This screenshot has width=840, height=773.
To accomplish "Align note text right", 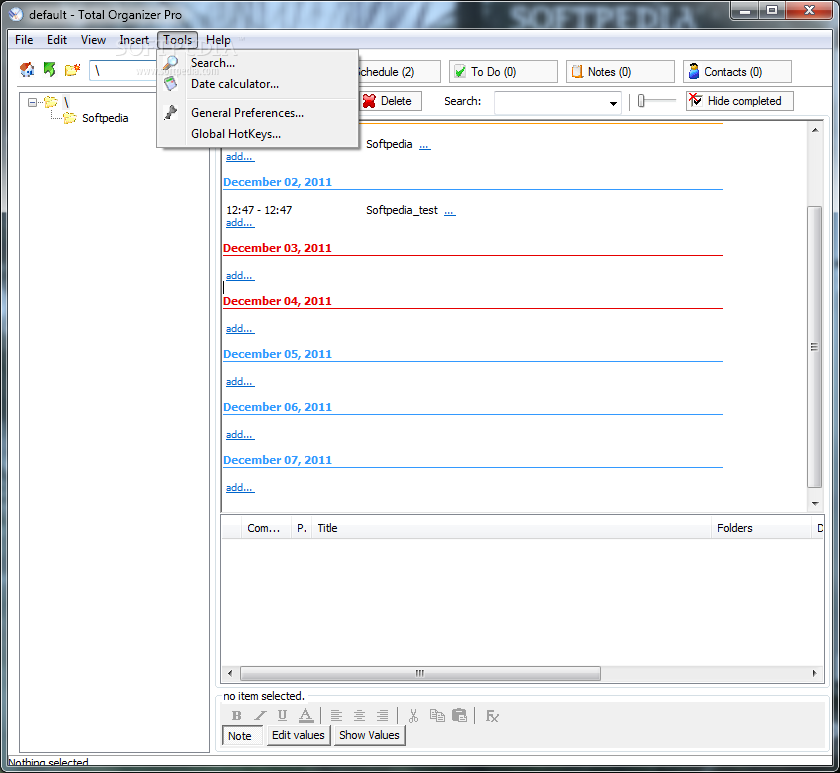I will tap(382, 716).
